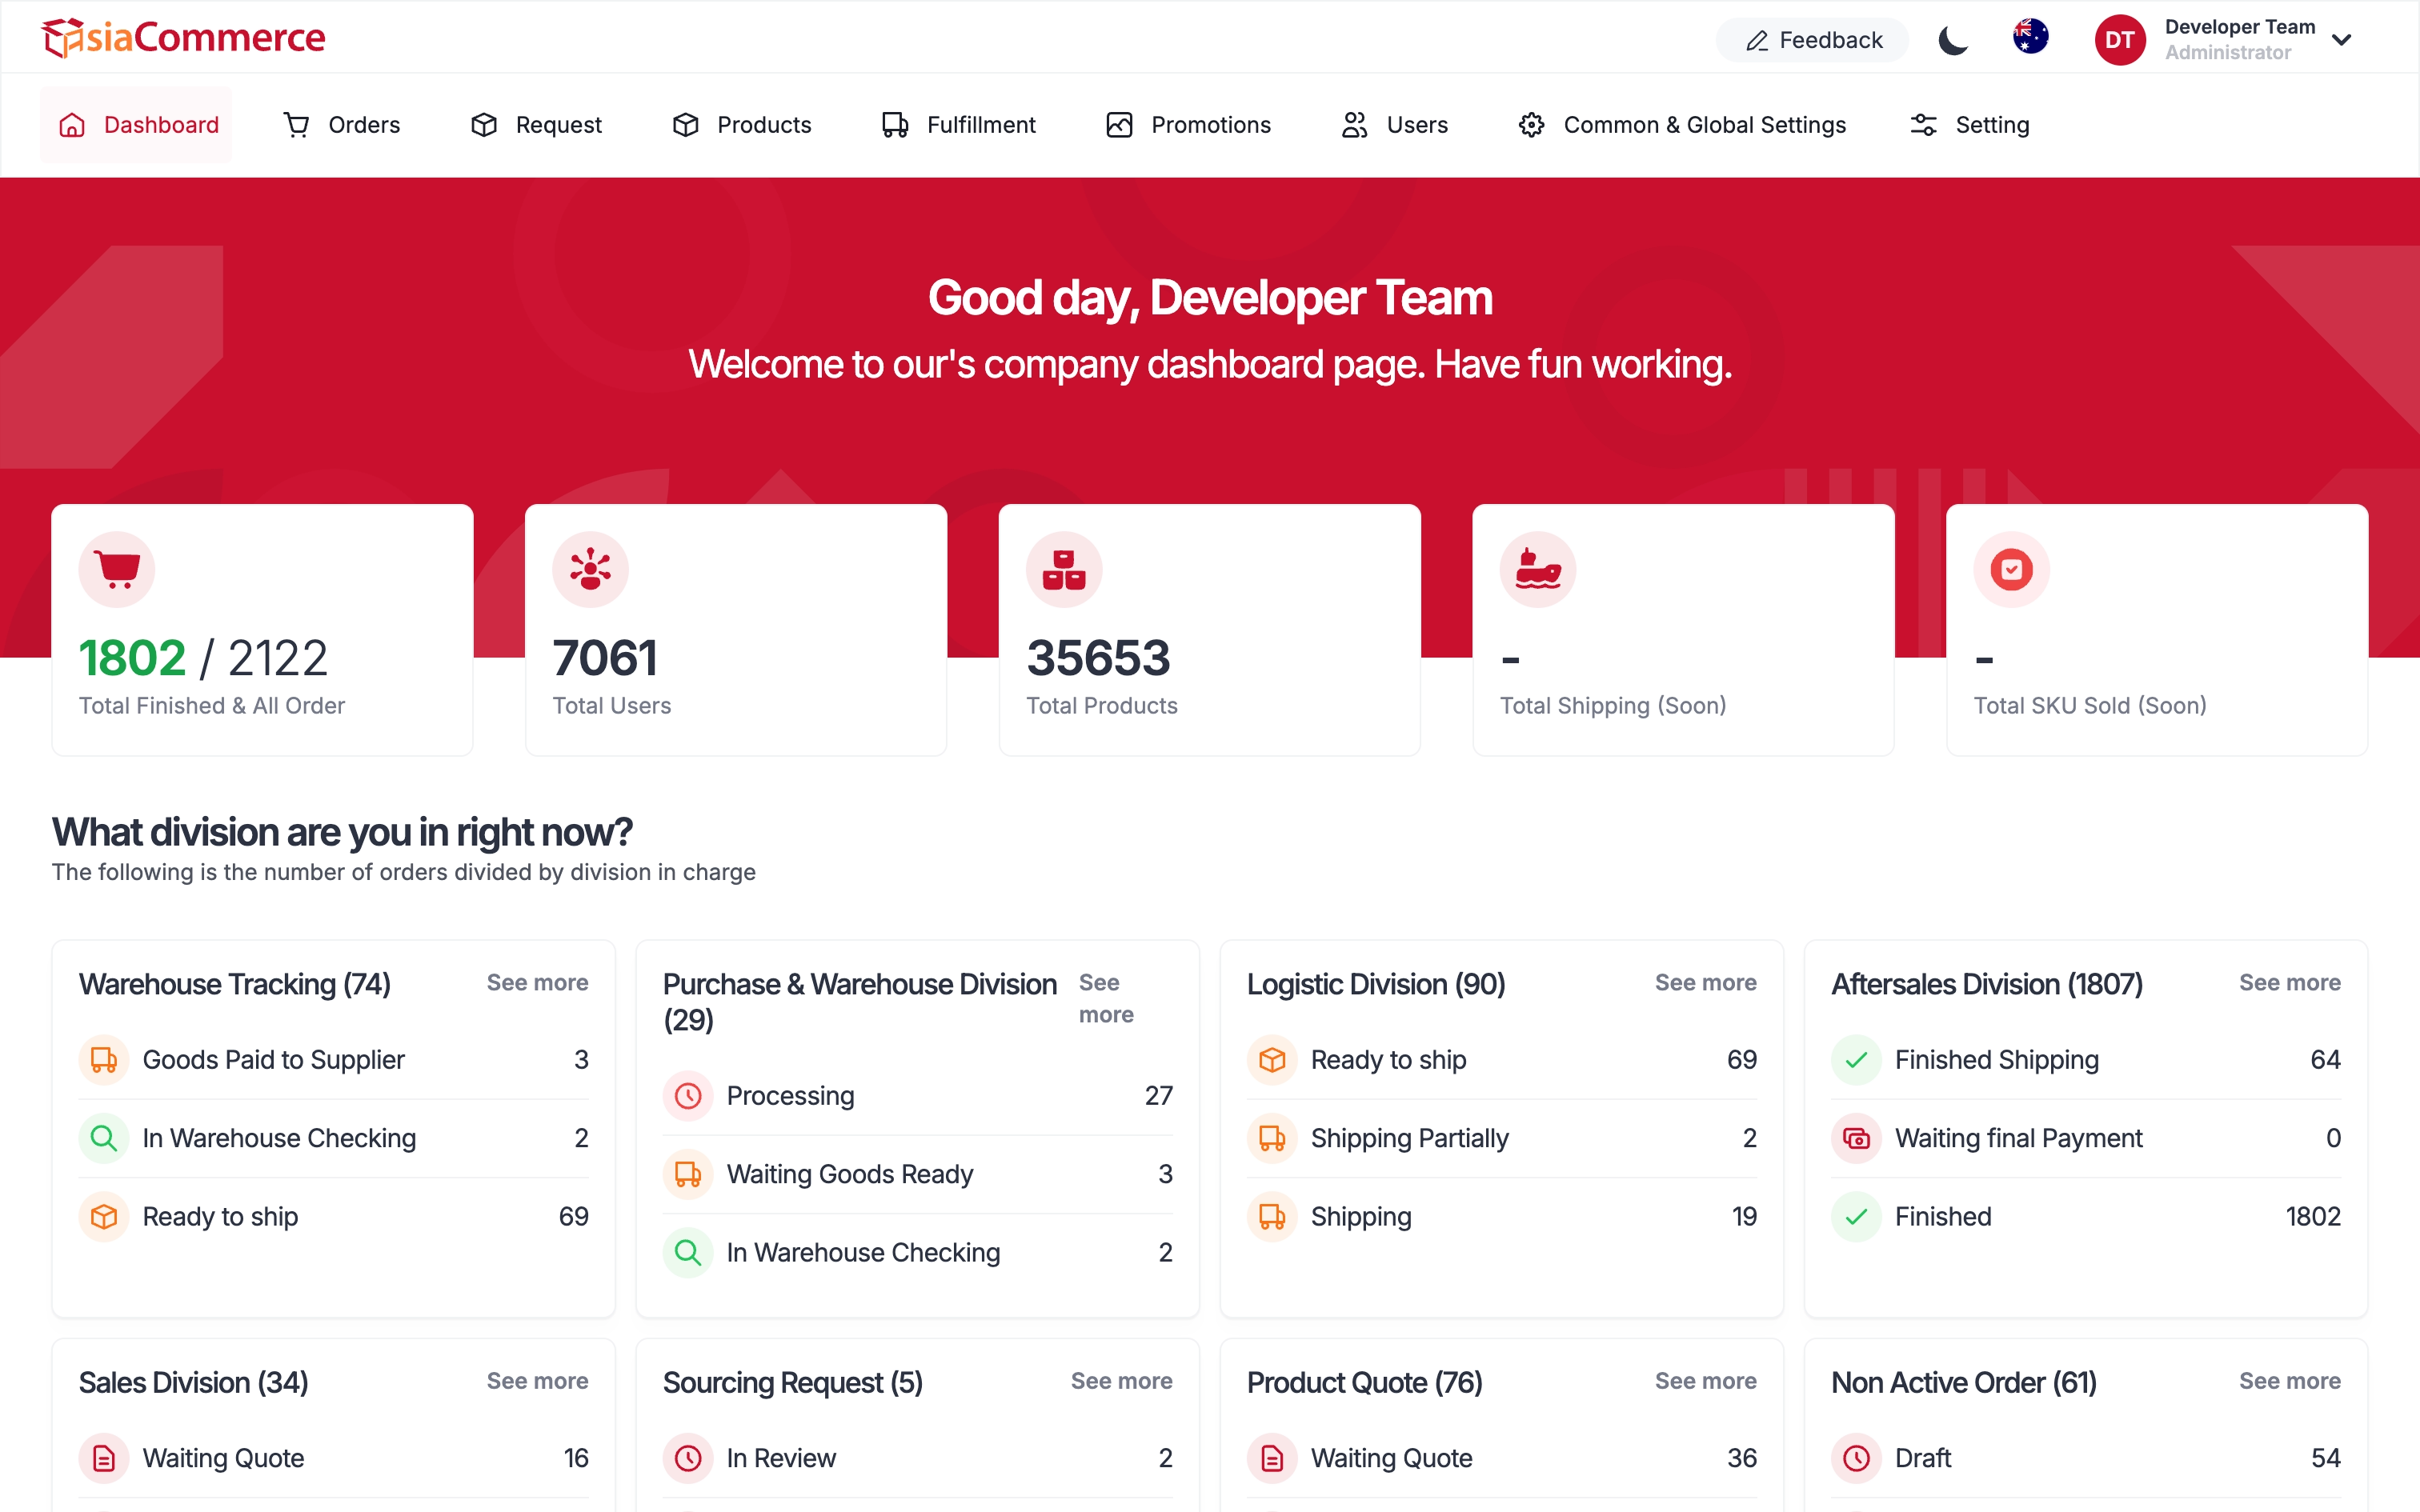2420x1512 pixels.
Task: Select the Shipping Partially row label
Action: (1409, 1138)
